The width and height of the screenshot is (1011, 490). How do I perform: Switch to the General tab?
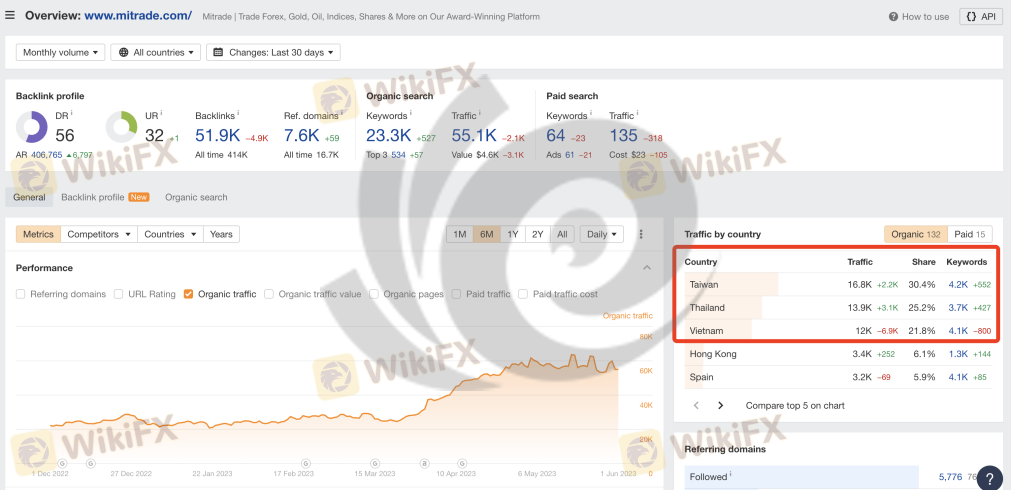pyautogui.click(x=30, y=197)
